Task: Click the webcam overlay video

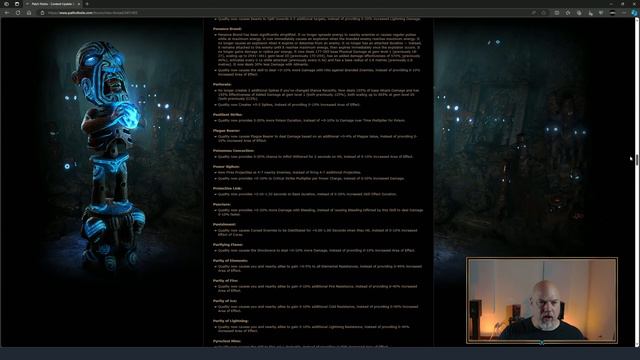Action: (x=542, y=300)
